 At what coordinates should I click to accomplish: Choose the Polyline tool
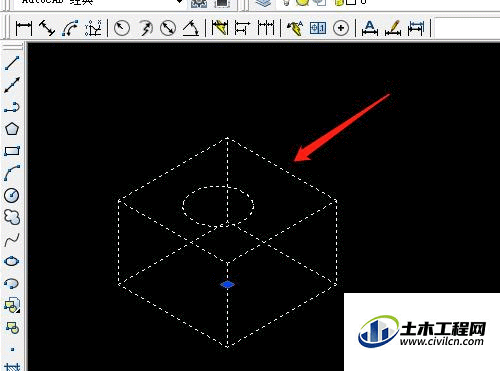[x=12, y=107]
